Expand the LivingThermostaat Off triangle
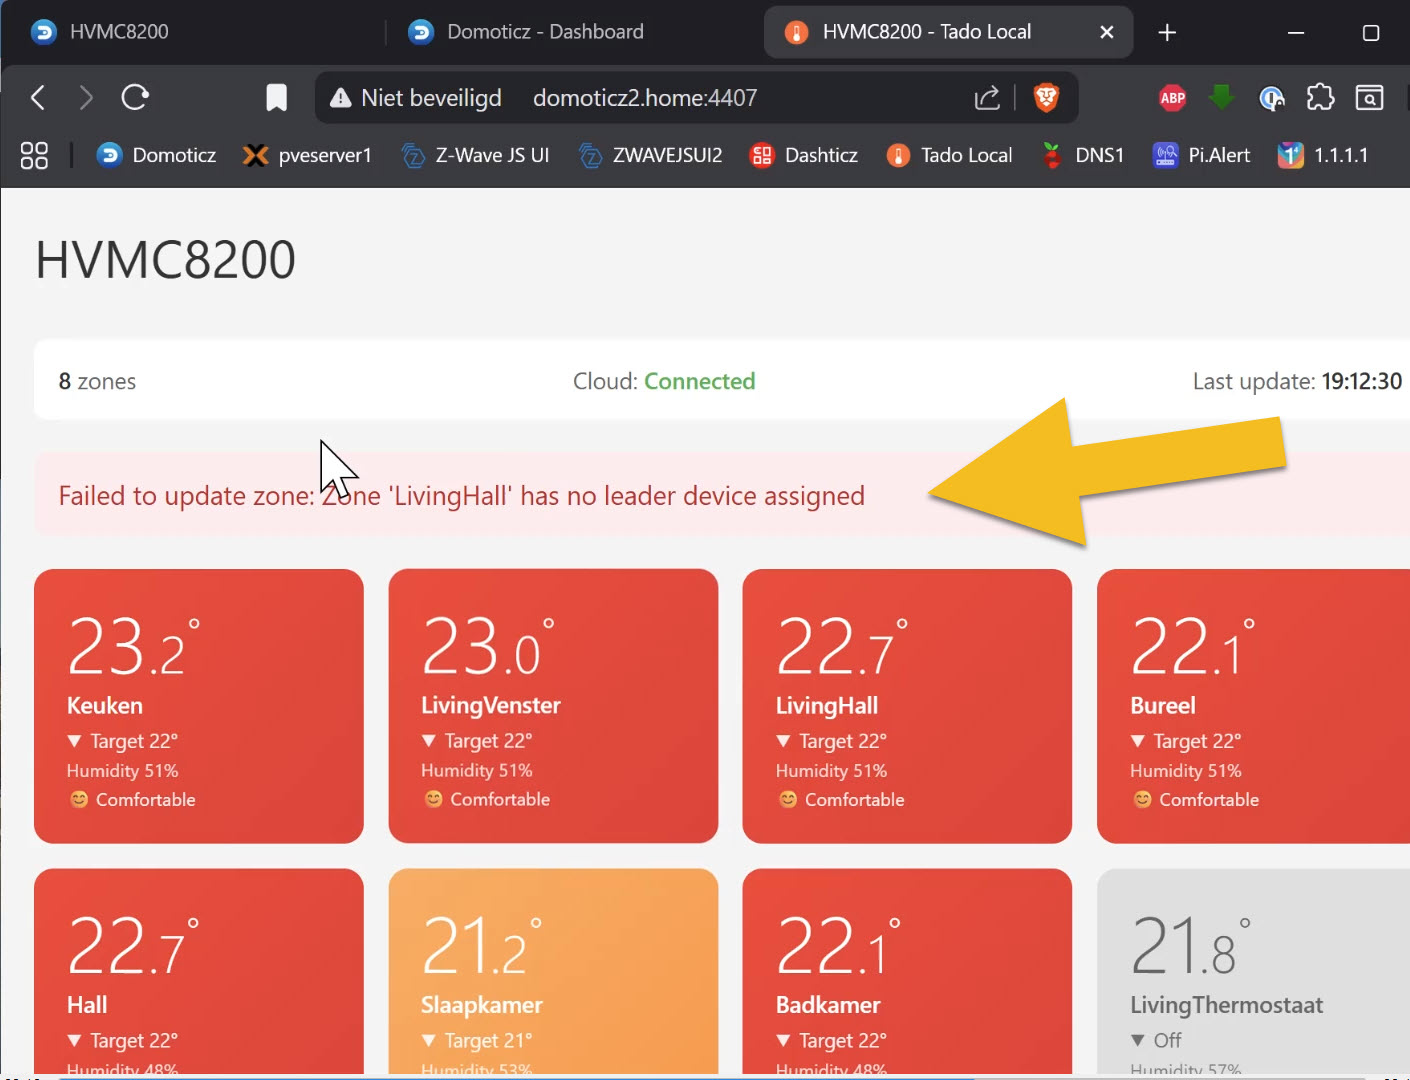 pos(1137,1040)
